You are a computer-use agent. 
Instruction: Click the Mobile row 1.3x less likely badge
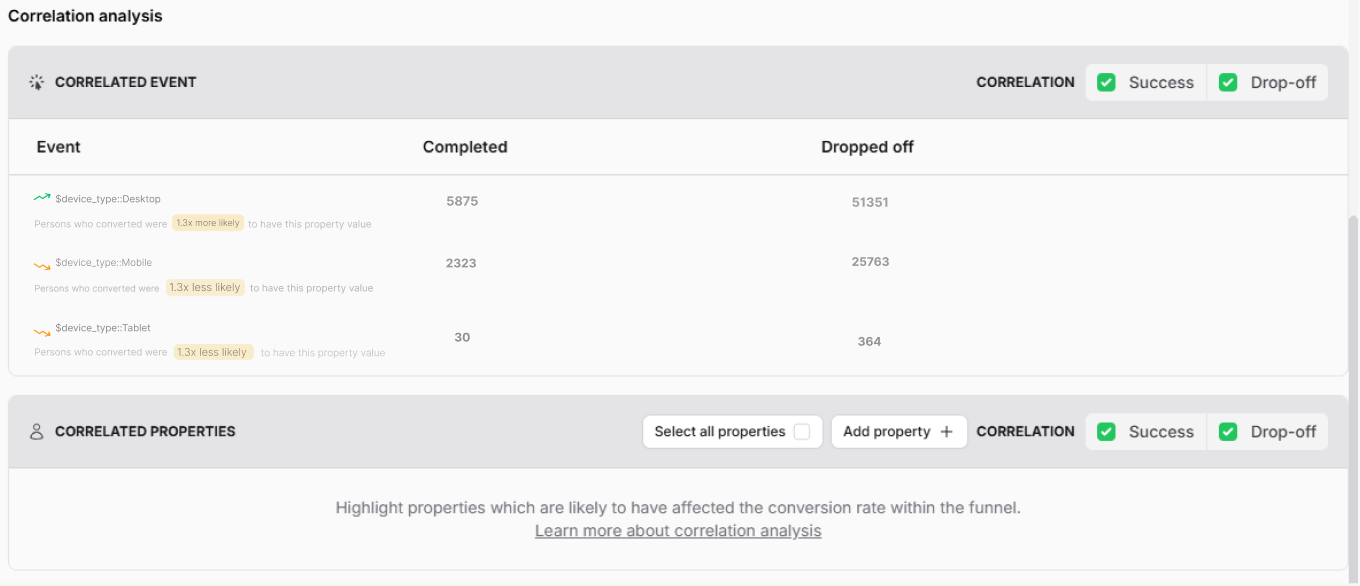pos(205,287)
